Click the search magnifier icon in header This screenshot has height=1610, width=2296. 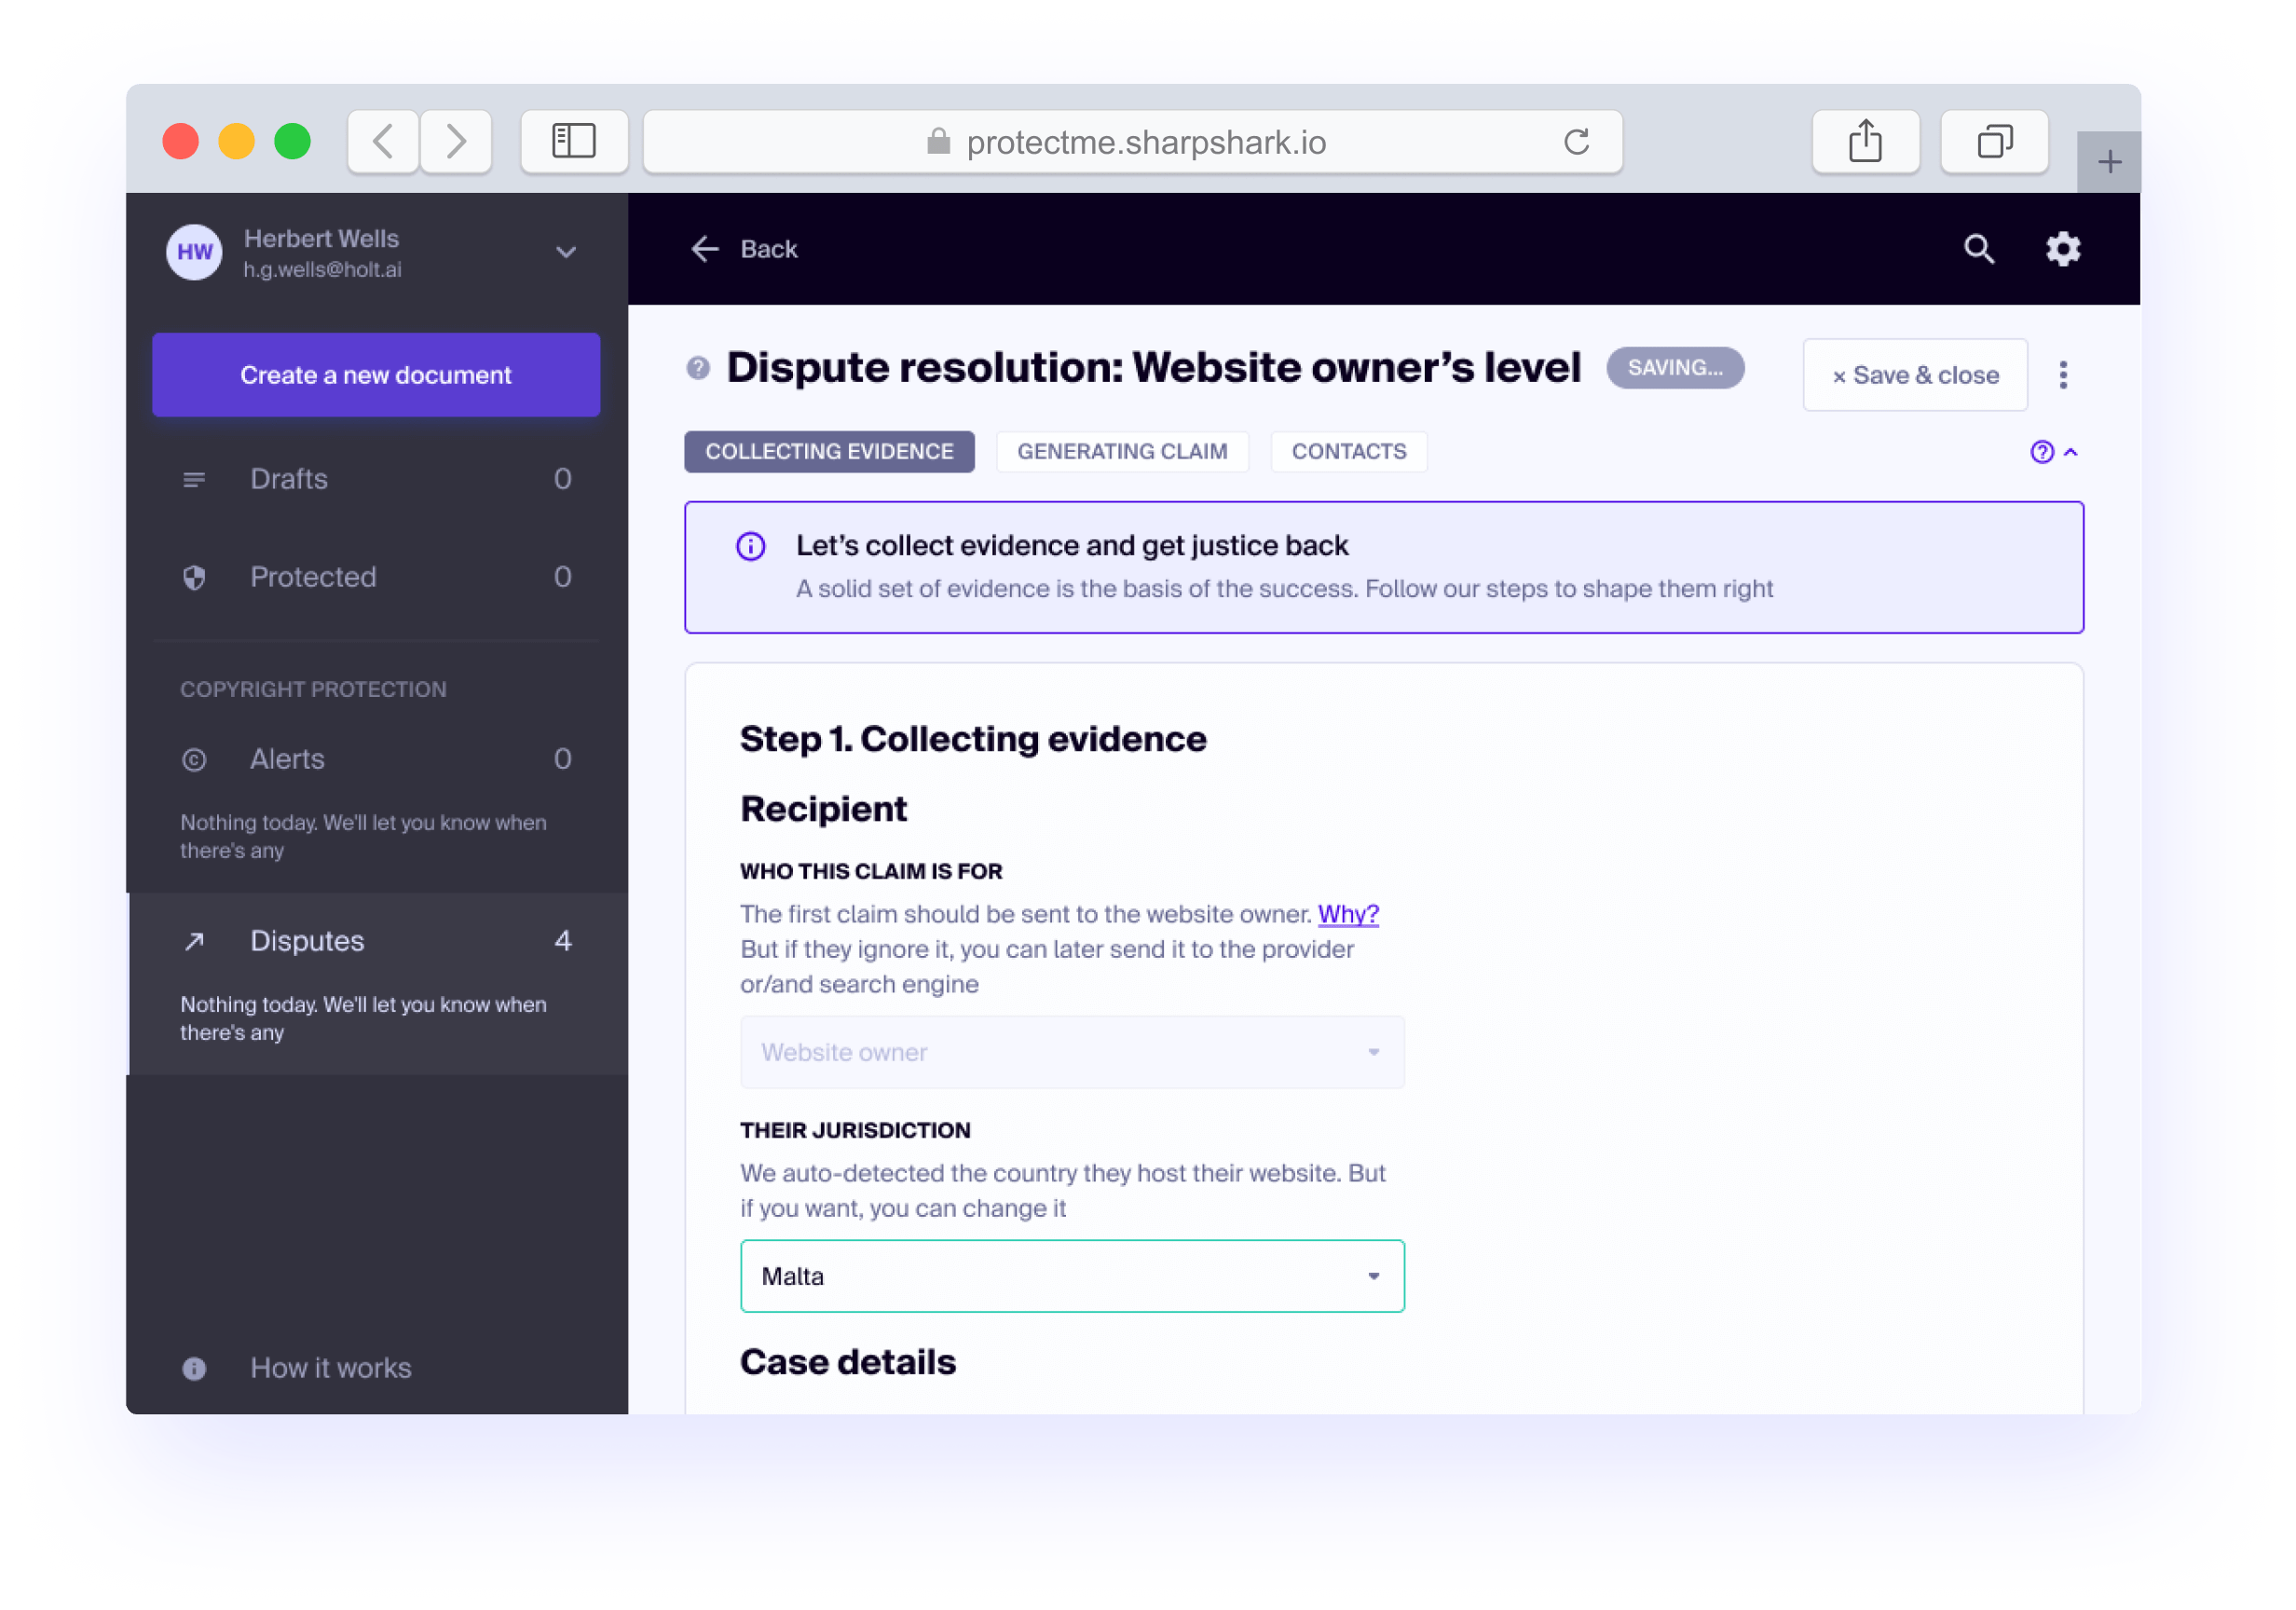1978,249
